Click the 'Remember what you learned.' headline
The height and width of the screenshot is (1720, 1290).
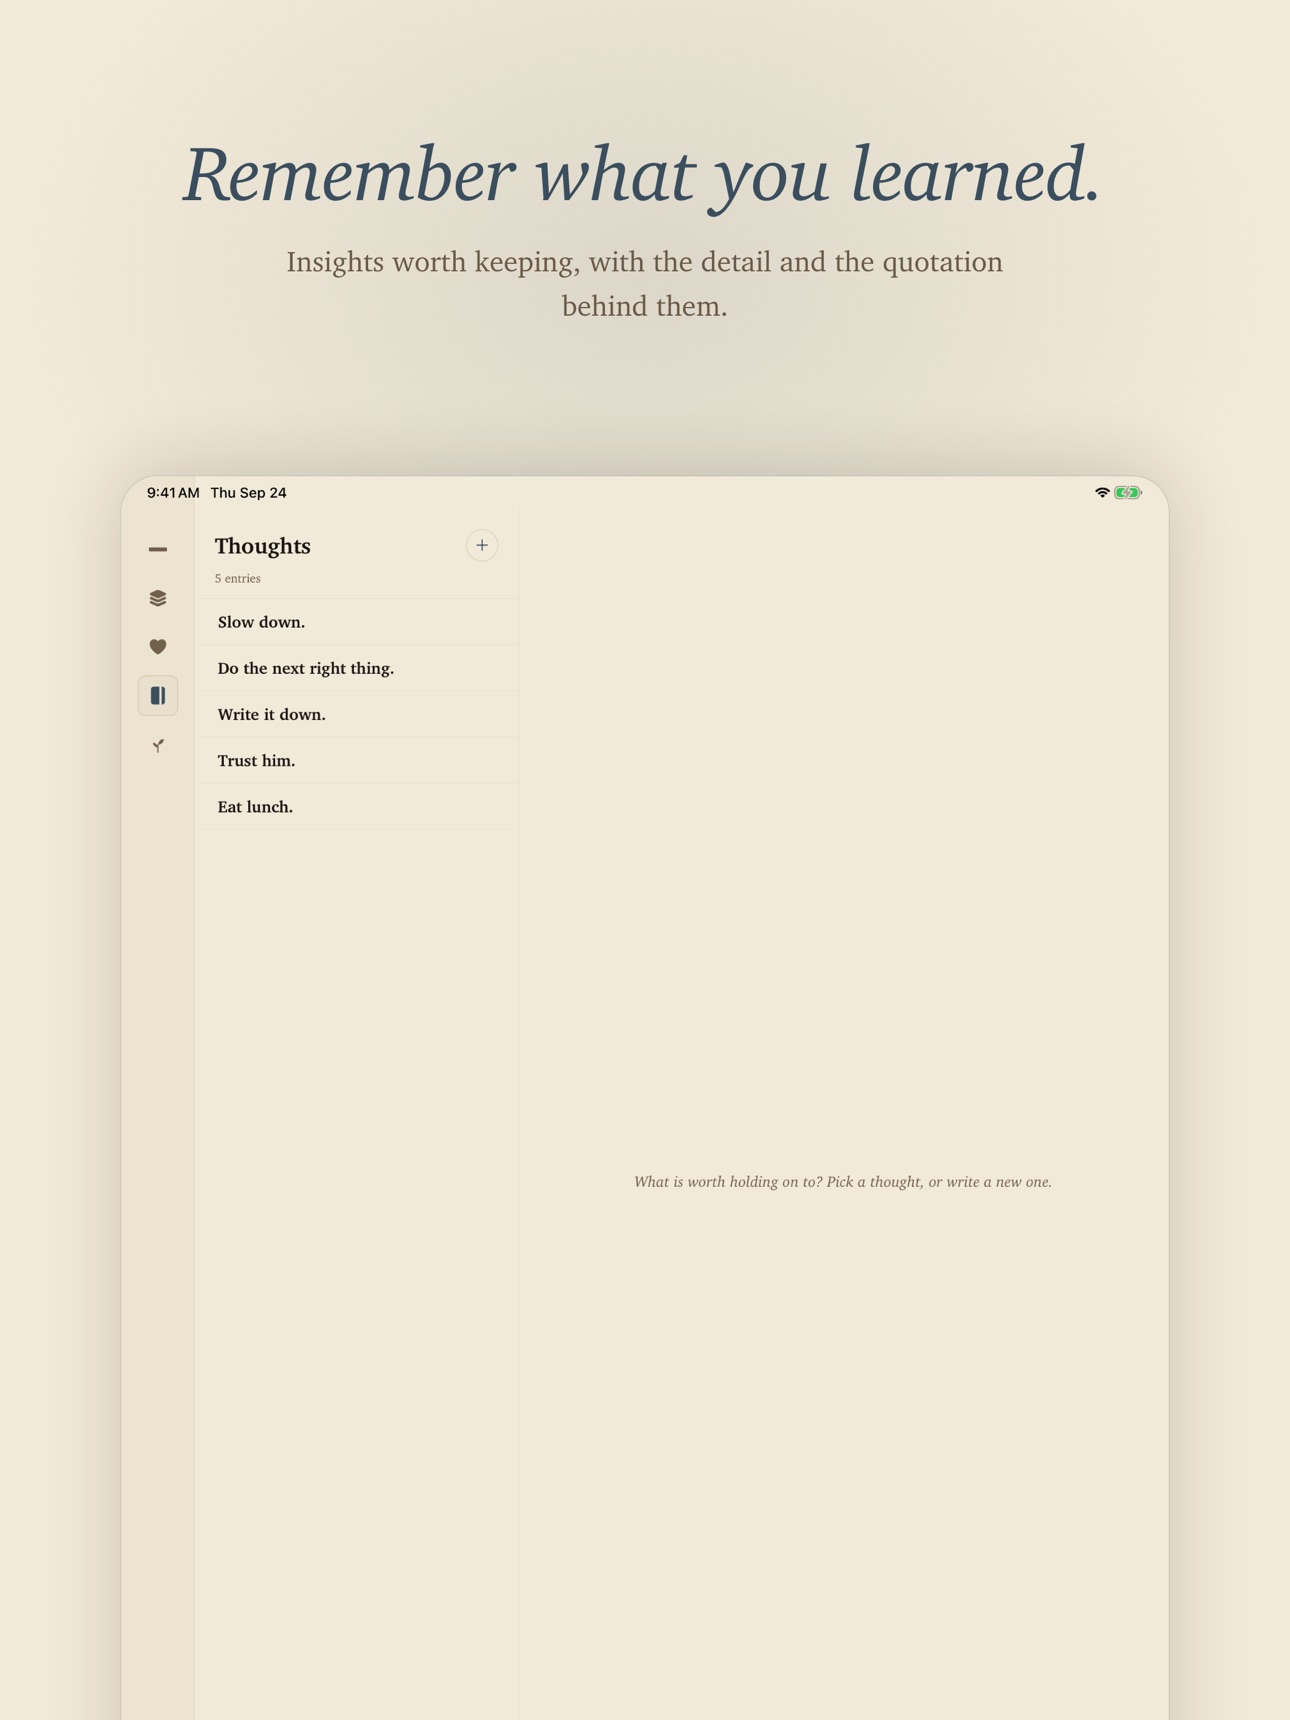(643, 174)
